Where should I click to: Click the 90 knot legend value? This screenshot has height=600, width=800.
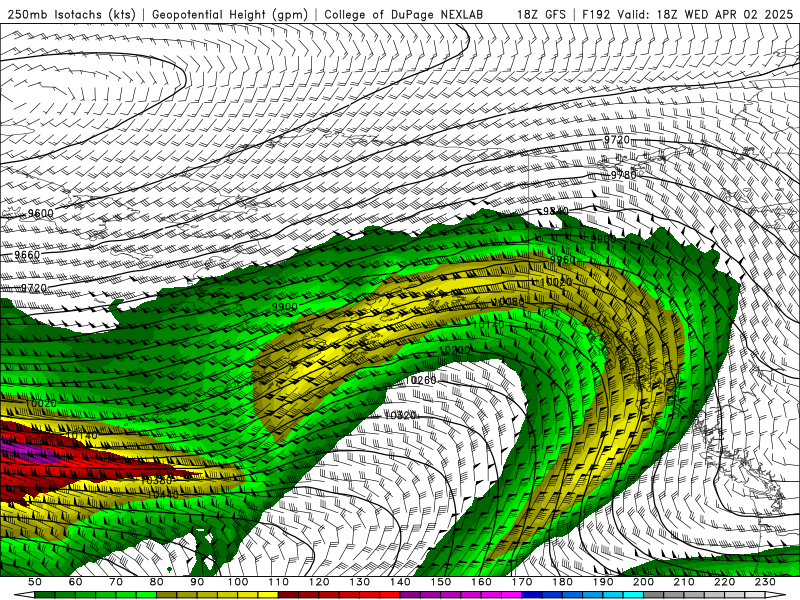tap(197, 582)
